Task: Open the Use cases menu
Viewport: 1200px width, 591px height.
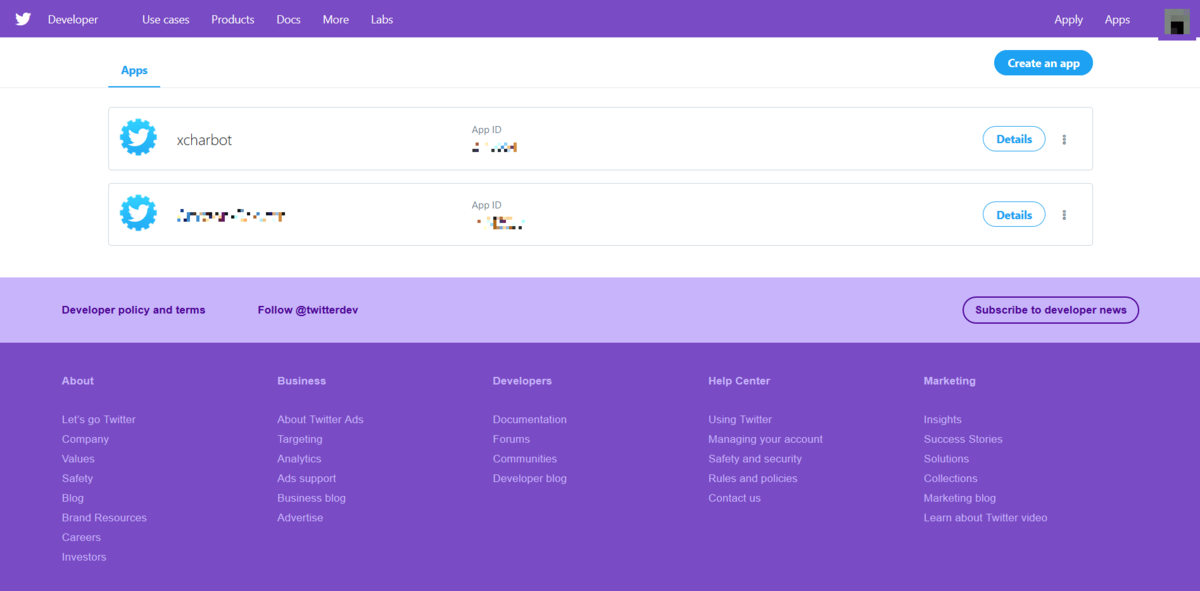Action: click(x=166, y=20)
